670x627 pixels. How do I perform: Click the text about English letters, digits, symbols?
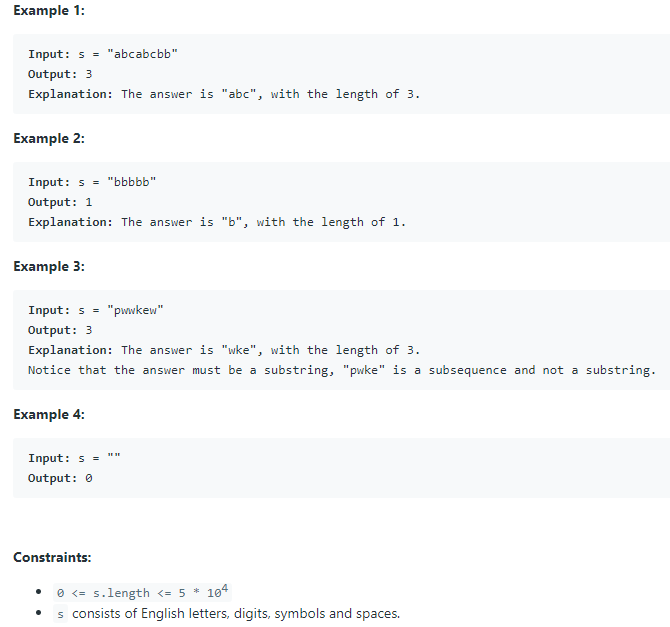pos(236,614)
